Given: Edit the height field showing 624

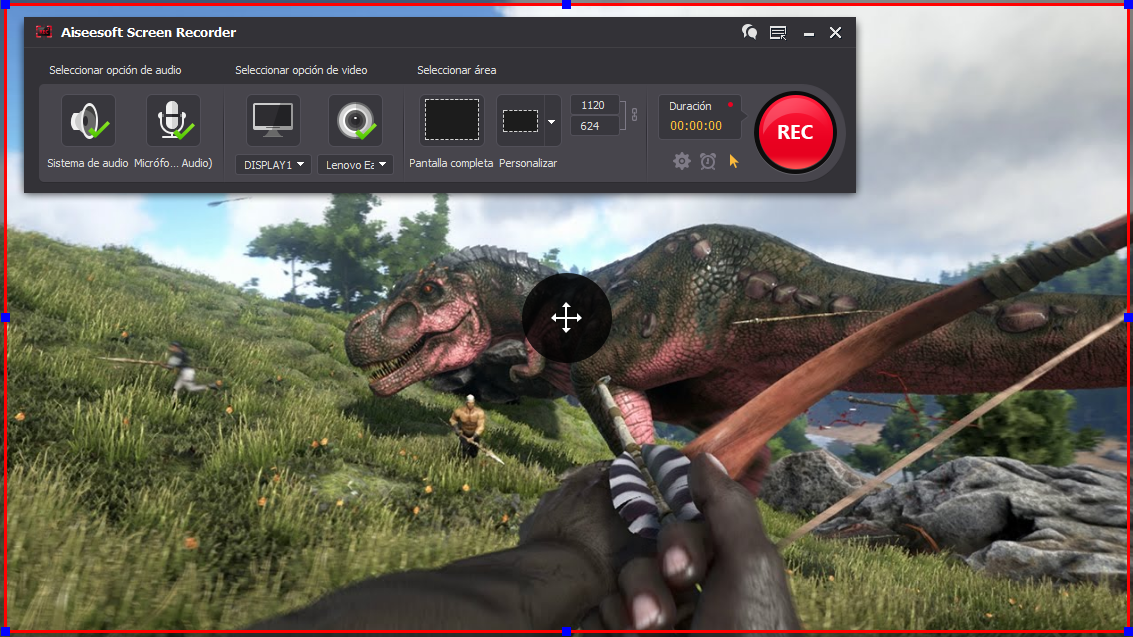Looking at the screenshot, I should pos(594,126).
